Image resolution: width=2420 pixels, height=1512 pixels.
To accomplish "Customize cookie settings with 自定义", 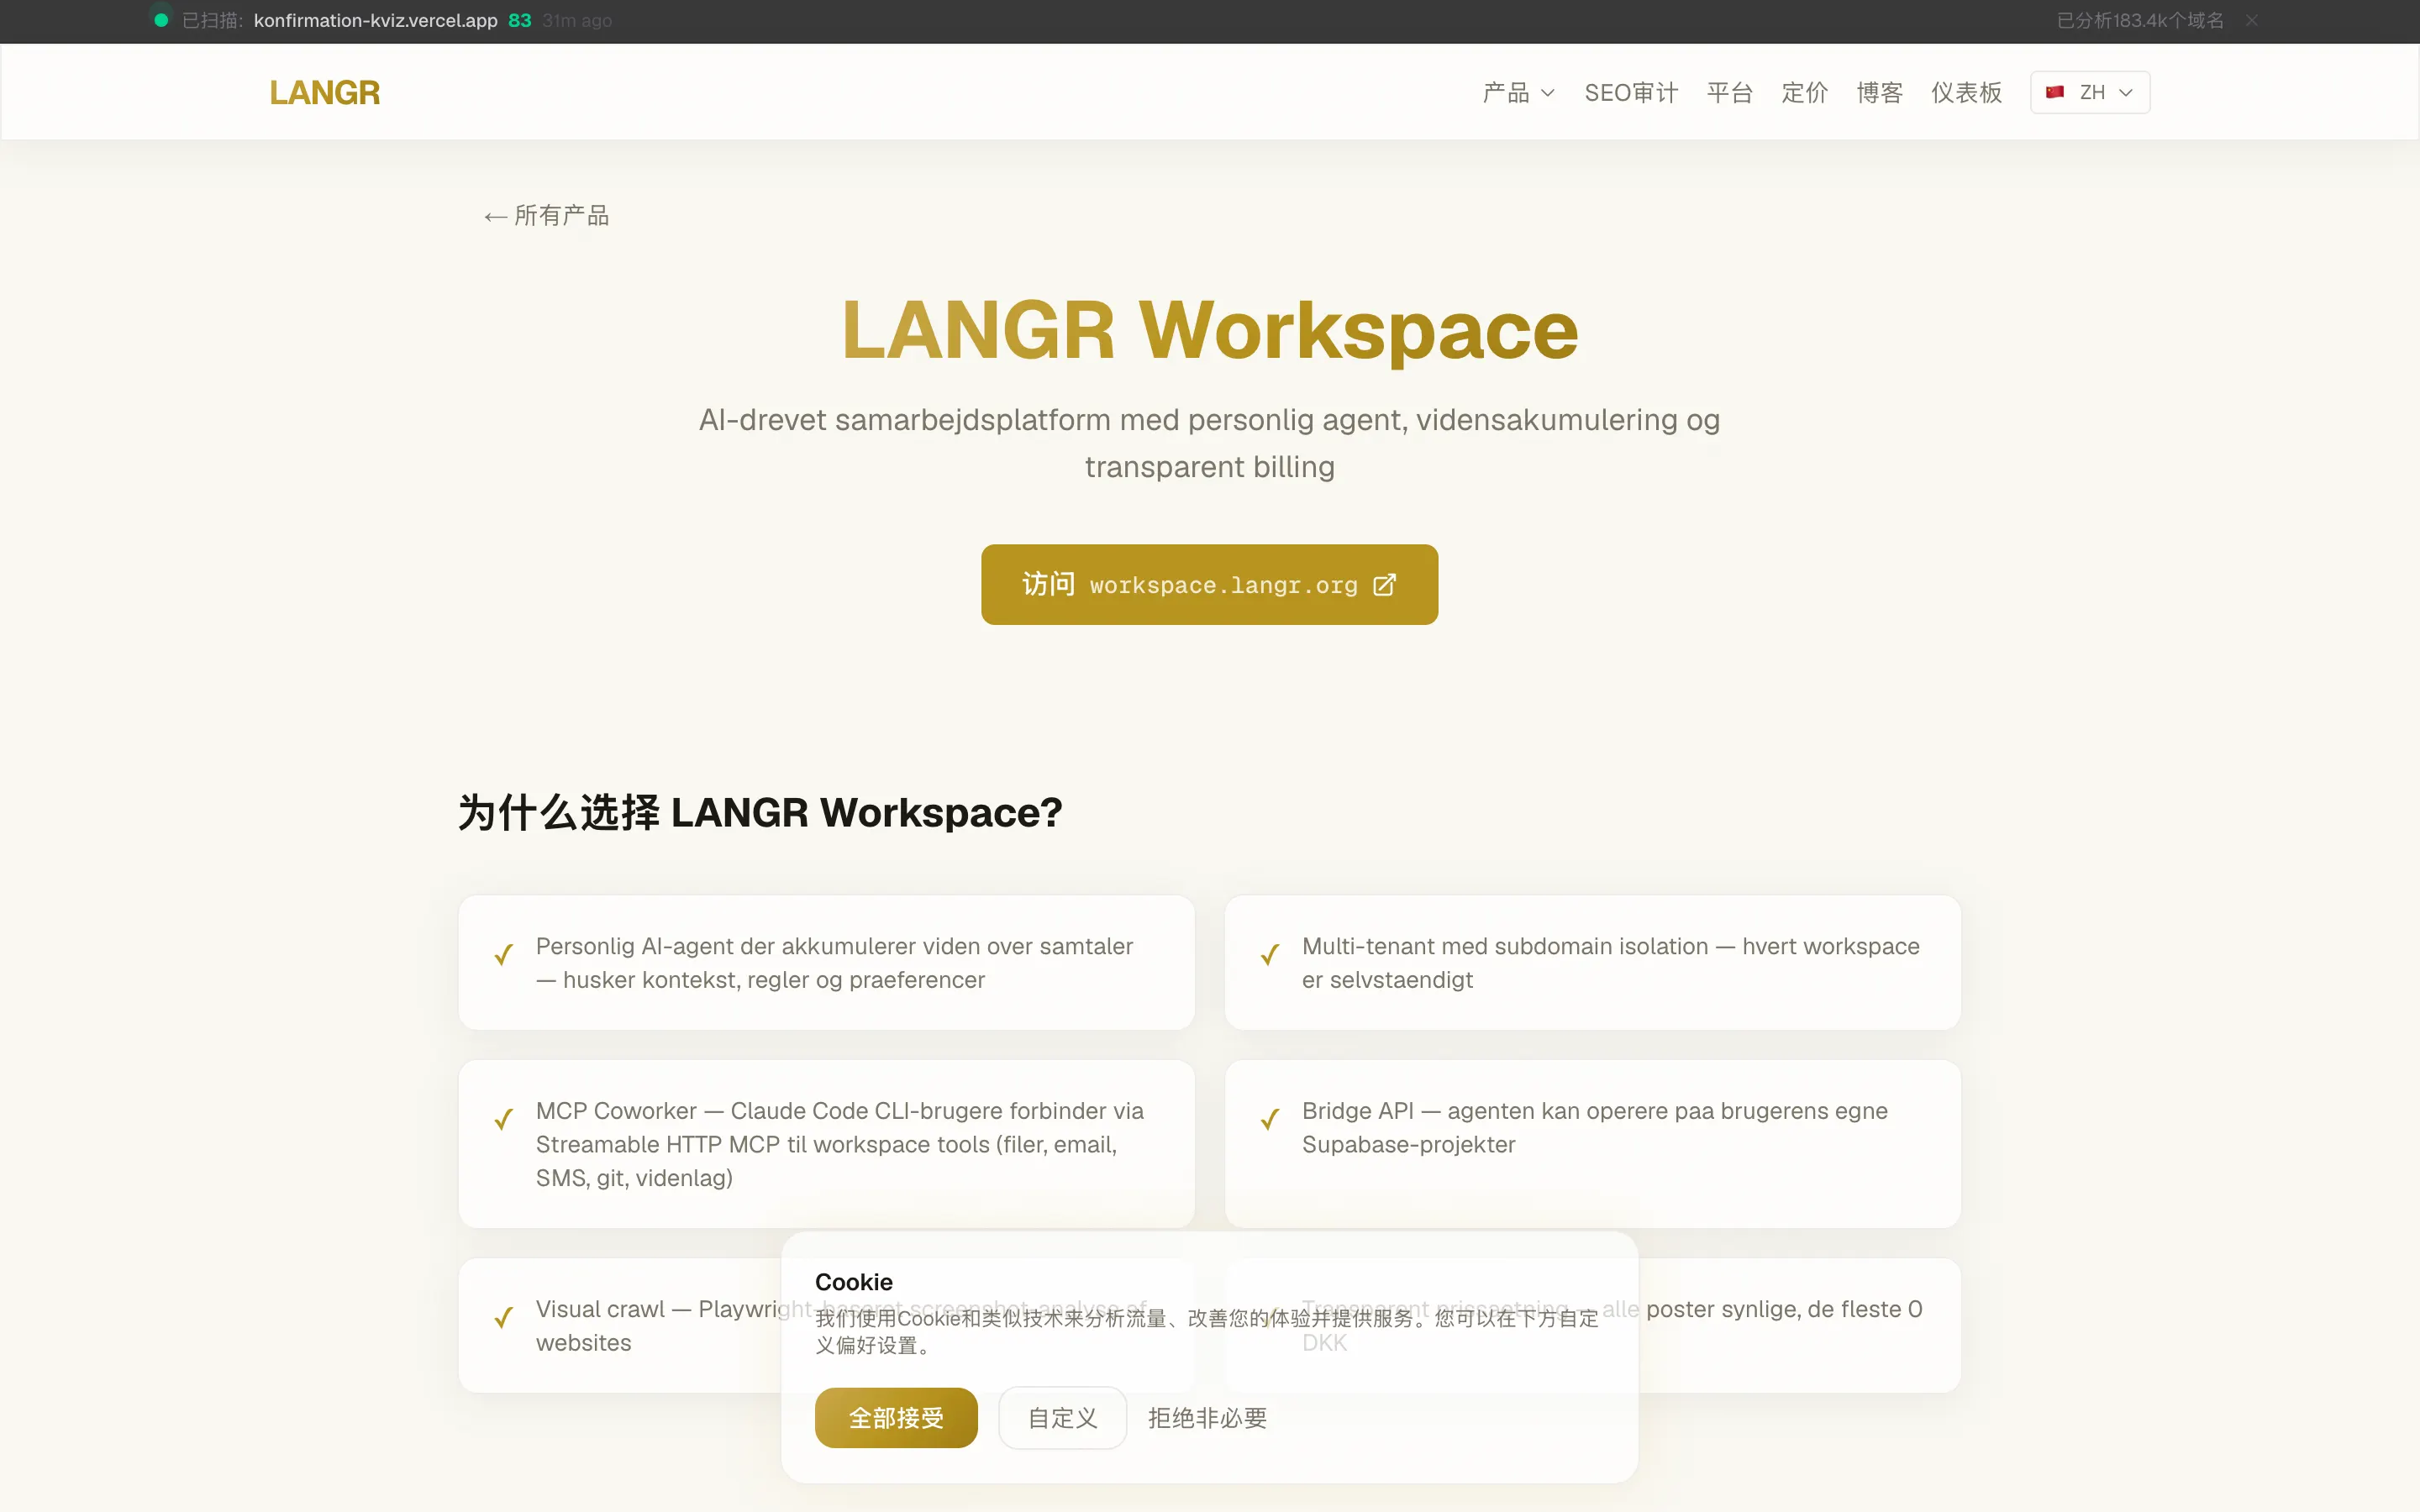I will click(x=1062, y=1417).
